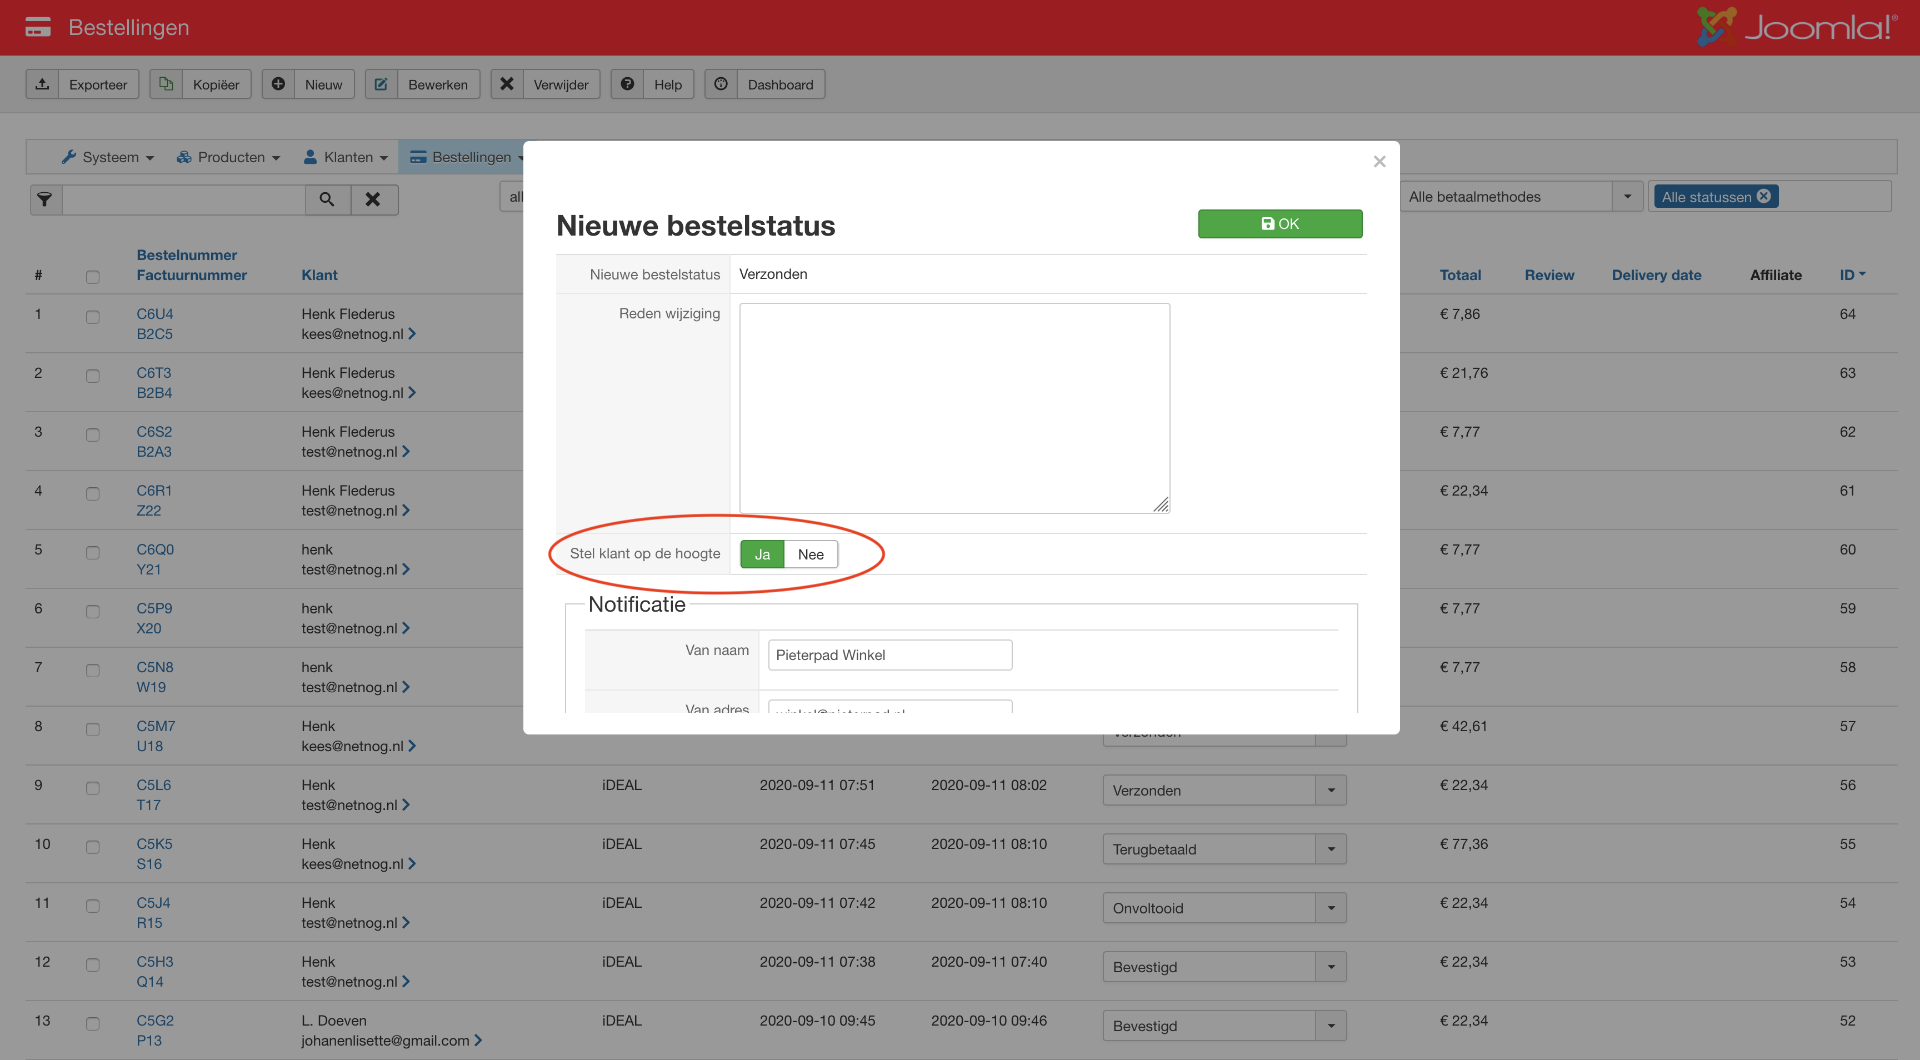
Task: Open customer arrow for order C5K5
Action: [412, 864]
